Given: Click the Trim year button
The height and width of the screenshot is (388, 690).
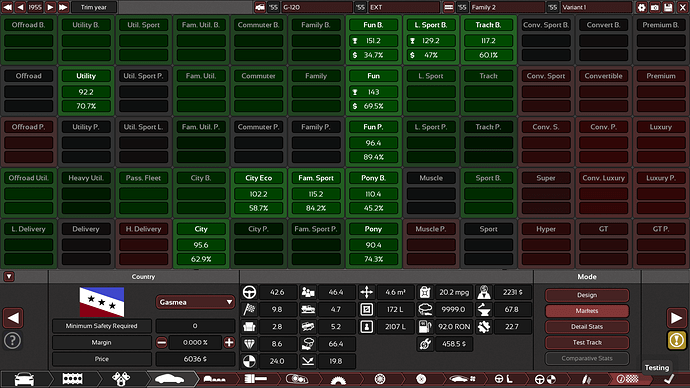Looking at the screenshot, I should click(94, 7).
